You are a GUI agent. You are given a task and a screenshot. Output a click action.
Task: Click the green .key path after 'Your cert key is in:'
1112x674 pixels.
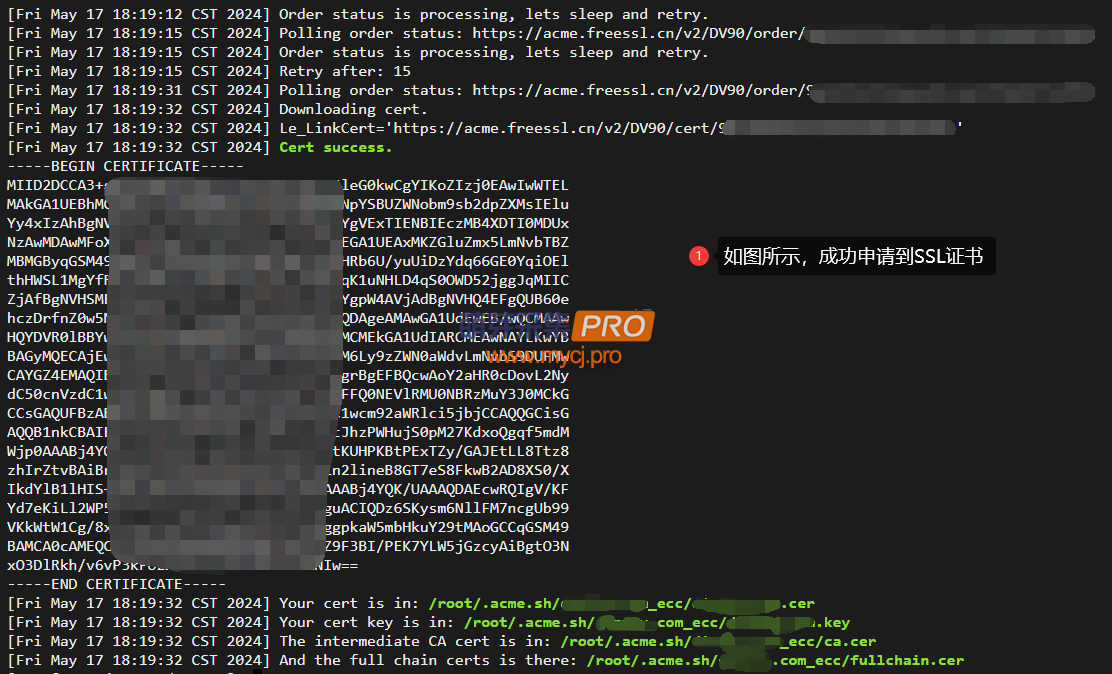(657, 623)
